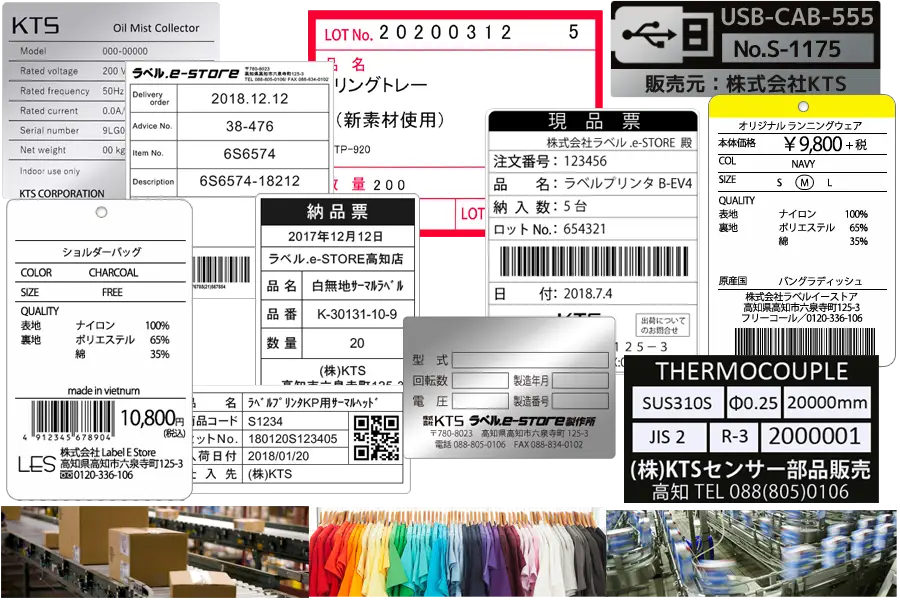Click the Oil Mist Collector title
Image resolution: width=900 pixels, height=609 pixels.
(156, 28)
